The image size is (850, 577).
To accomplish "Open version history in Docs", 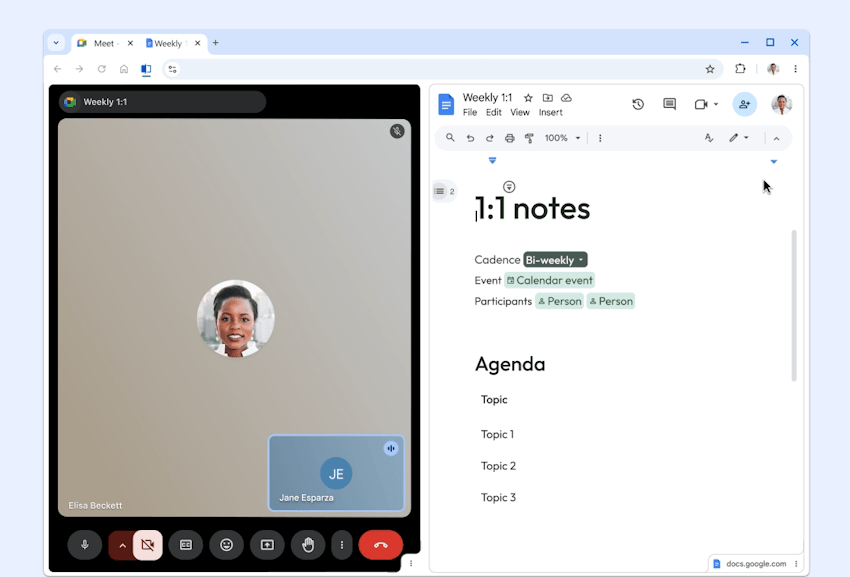I will 638,104.
